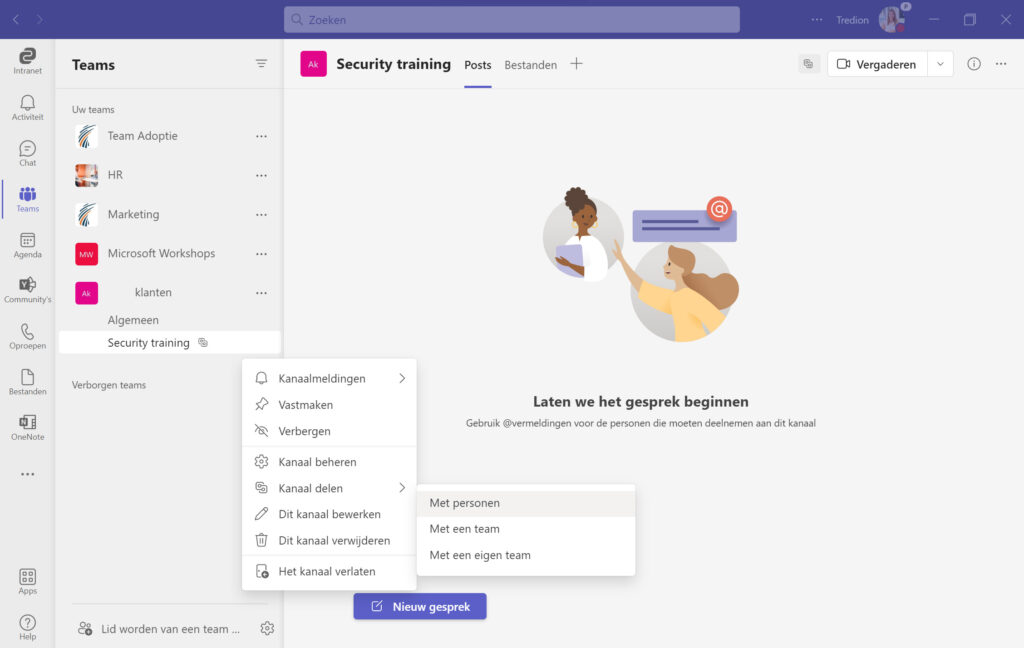Share channel Met personen

coord(526,503)
